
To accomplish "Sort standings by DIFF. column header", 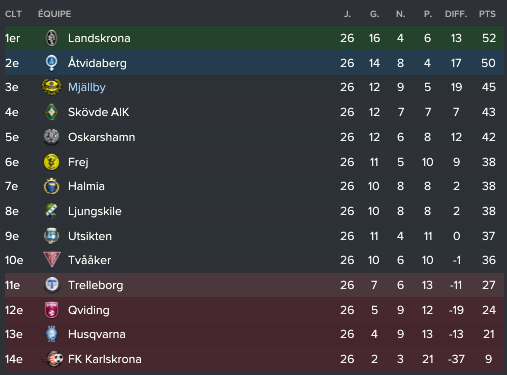I will click(x=456, y=14).
